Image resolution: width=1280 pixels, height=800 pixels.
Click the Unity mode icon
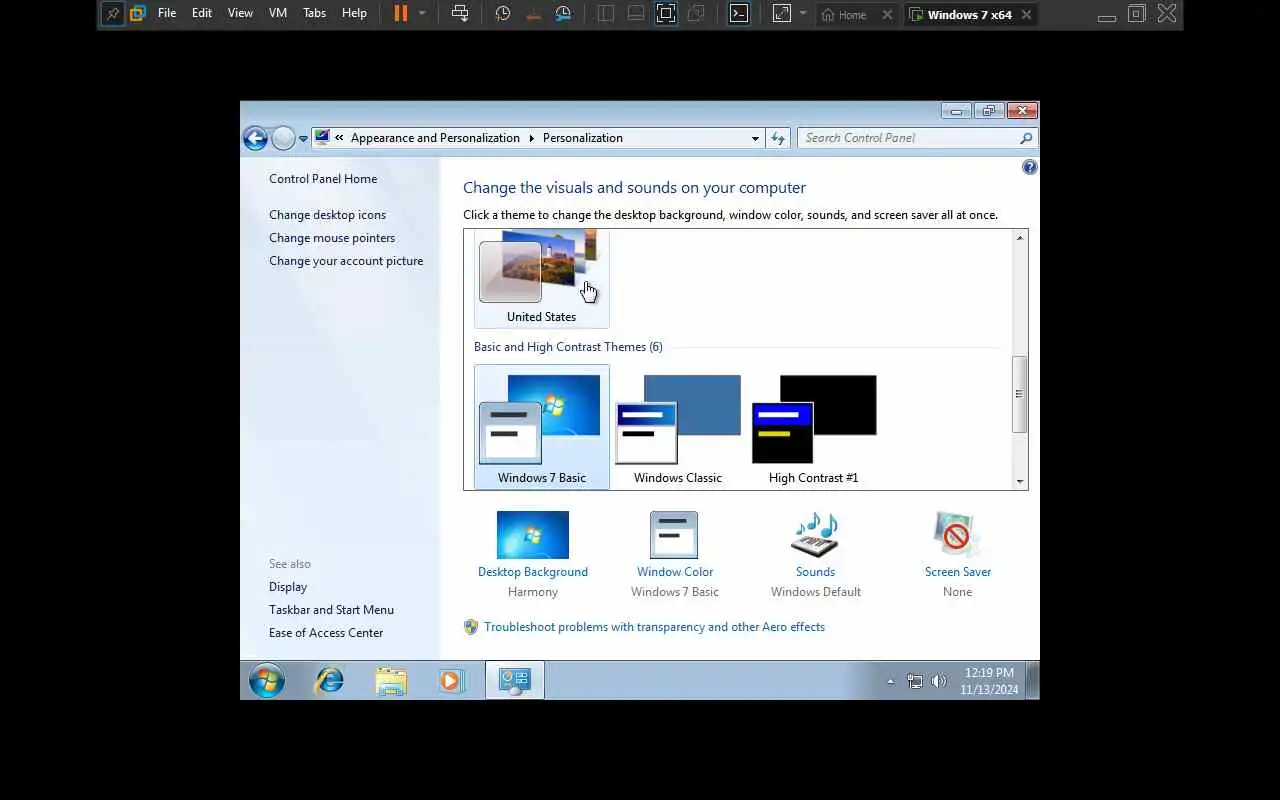tap(696, 14)
